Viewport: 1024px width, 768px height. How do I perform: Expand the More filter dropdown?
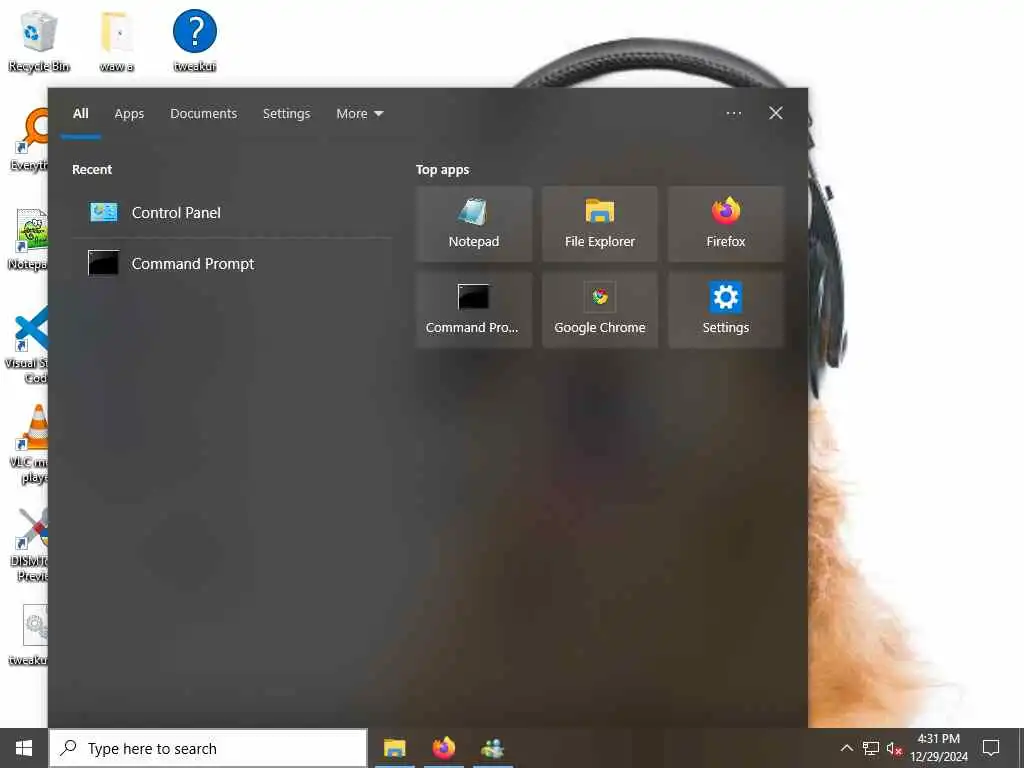359,113
